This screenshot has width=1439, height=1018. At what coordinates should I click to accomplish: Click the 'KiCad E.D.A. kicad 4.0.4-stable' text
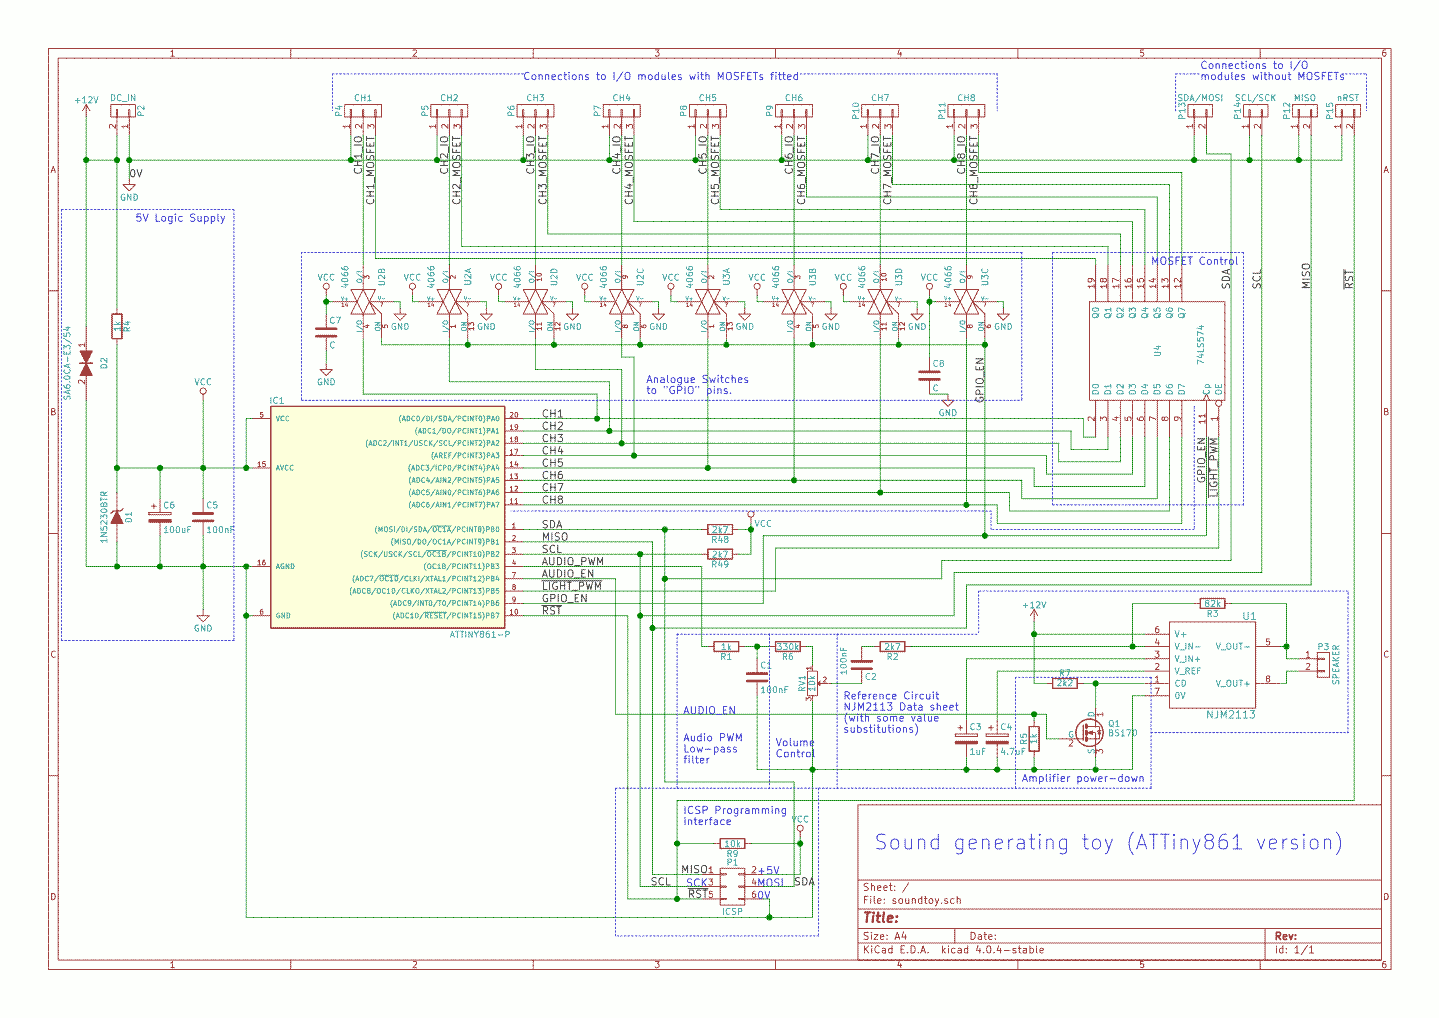pos(954,950)
